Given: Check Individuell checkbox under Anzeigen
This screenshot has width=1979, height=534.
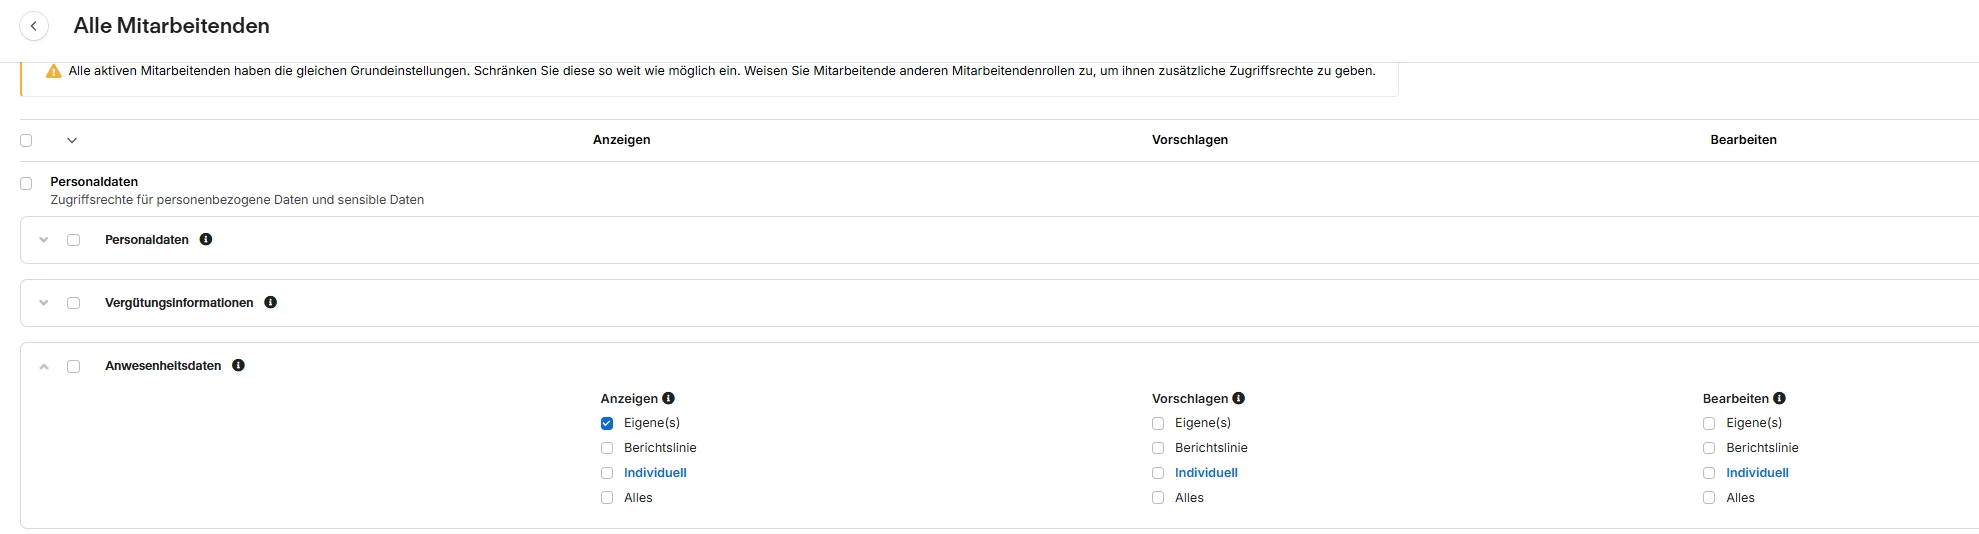Looking at the screenshot, I should pyautogui.click(x=607, y=473).
